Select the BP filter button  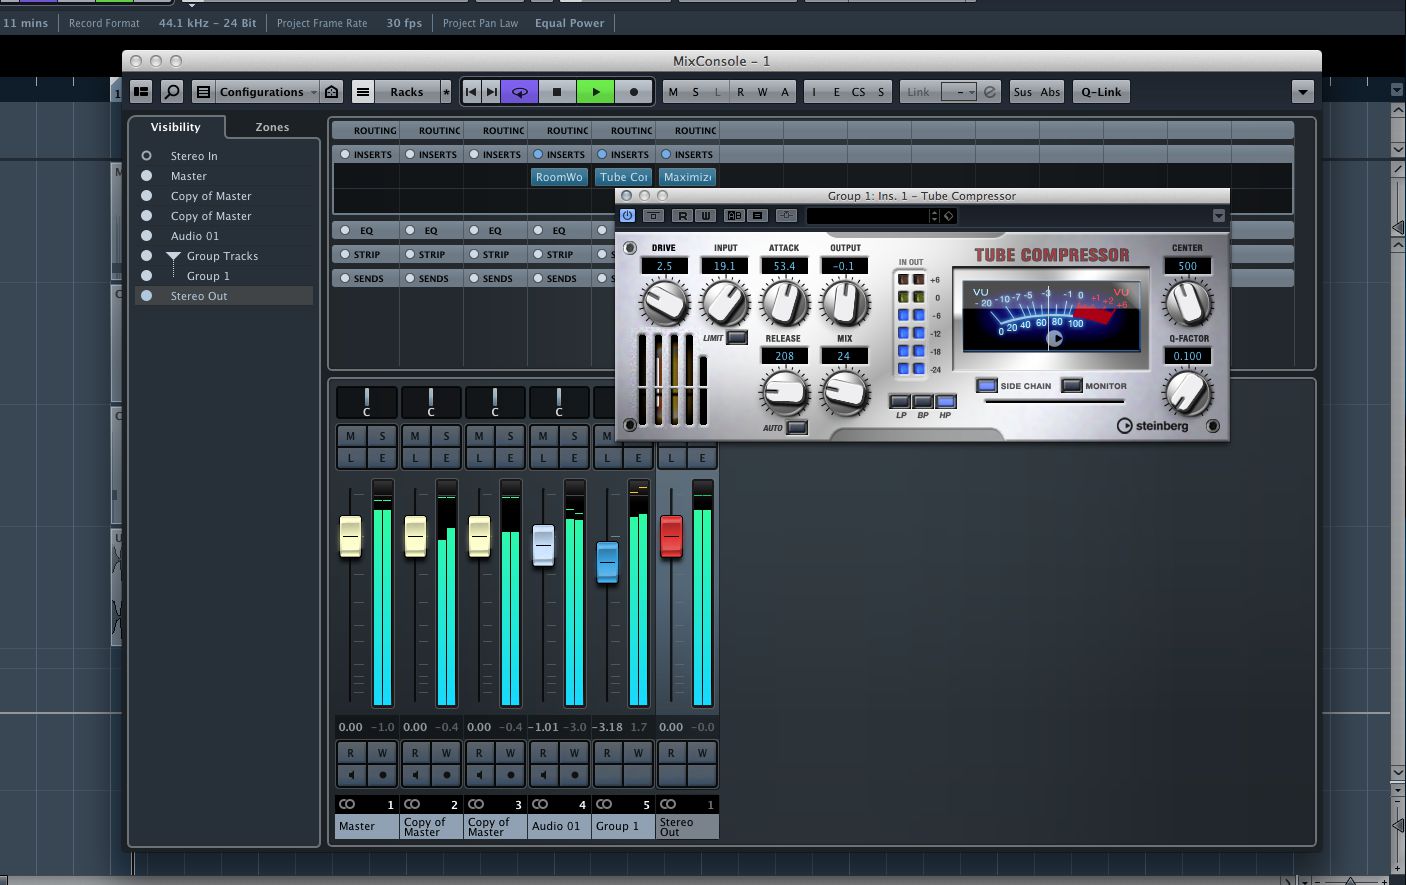pyautogui.click(x=923, y=401)
